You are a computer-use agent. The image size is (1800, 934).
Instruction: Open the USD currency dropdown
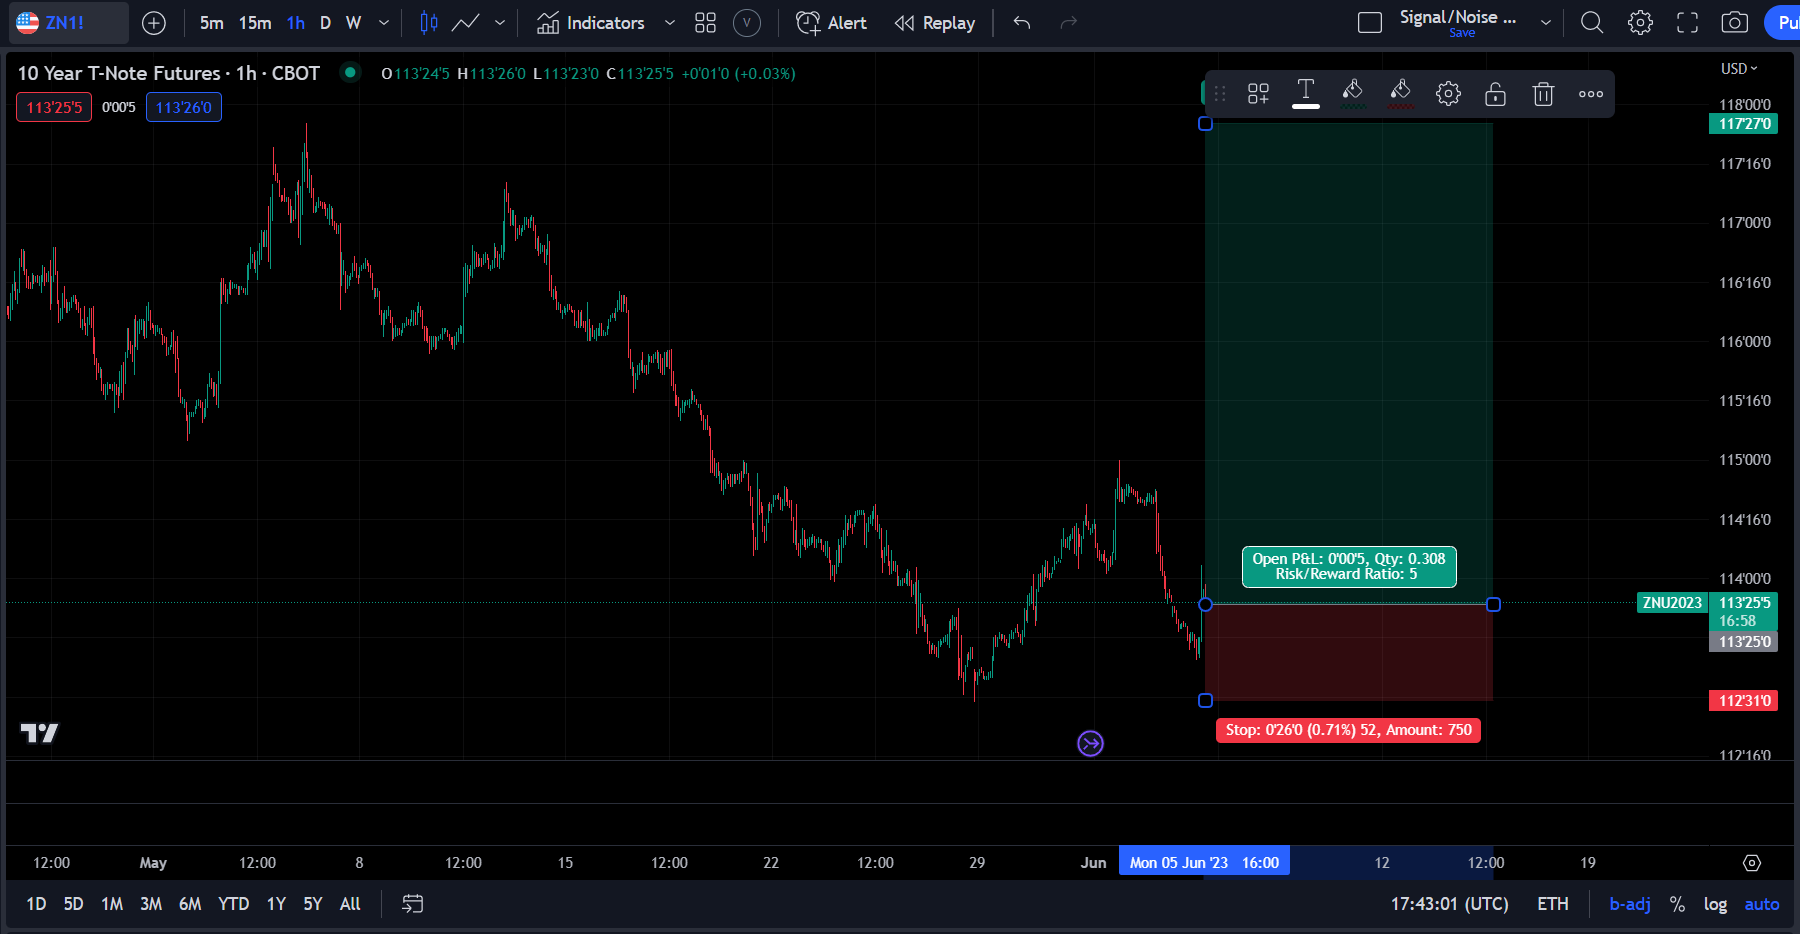tap(1740, 68)
